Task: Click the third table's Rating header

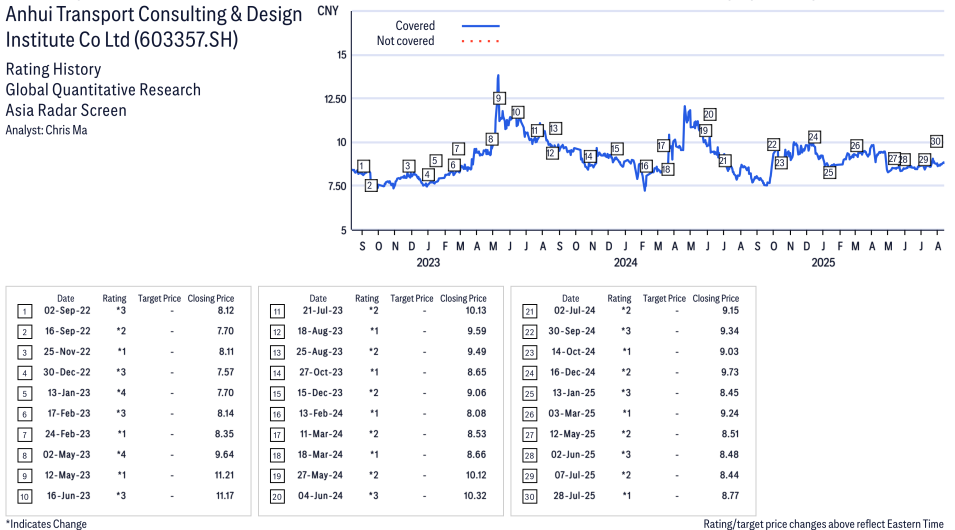Action: click(619, 299)
